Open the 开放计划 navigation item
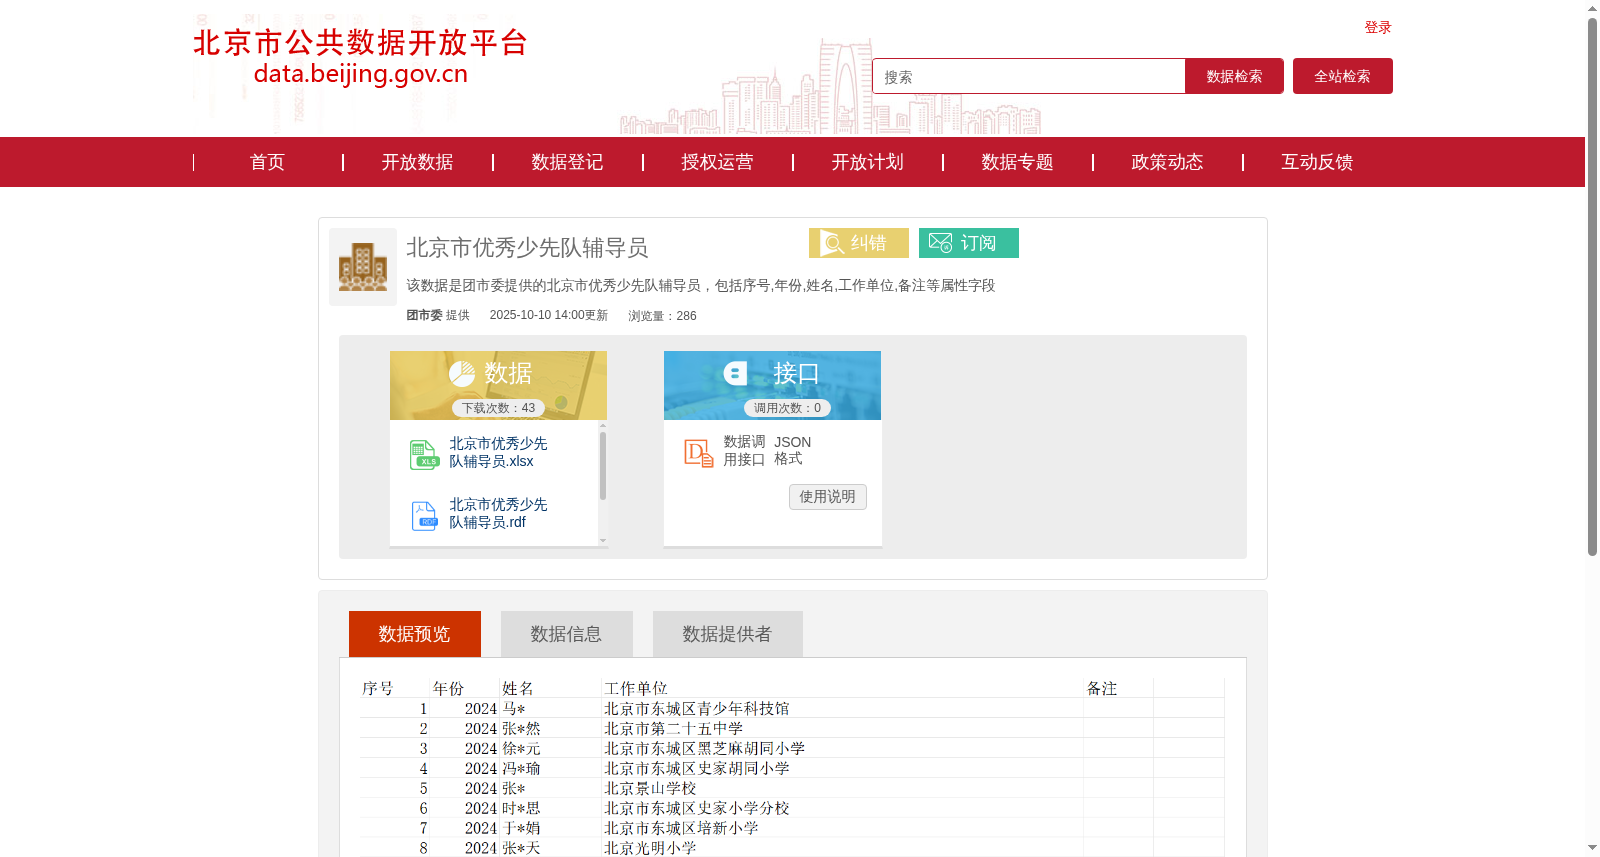The width and height of the screenshot is (1600, 857). click(x=867, y=162)
